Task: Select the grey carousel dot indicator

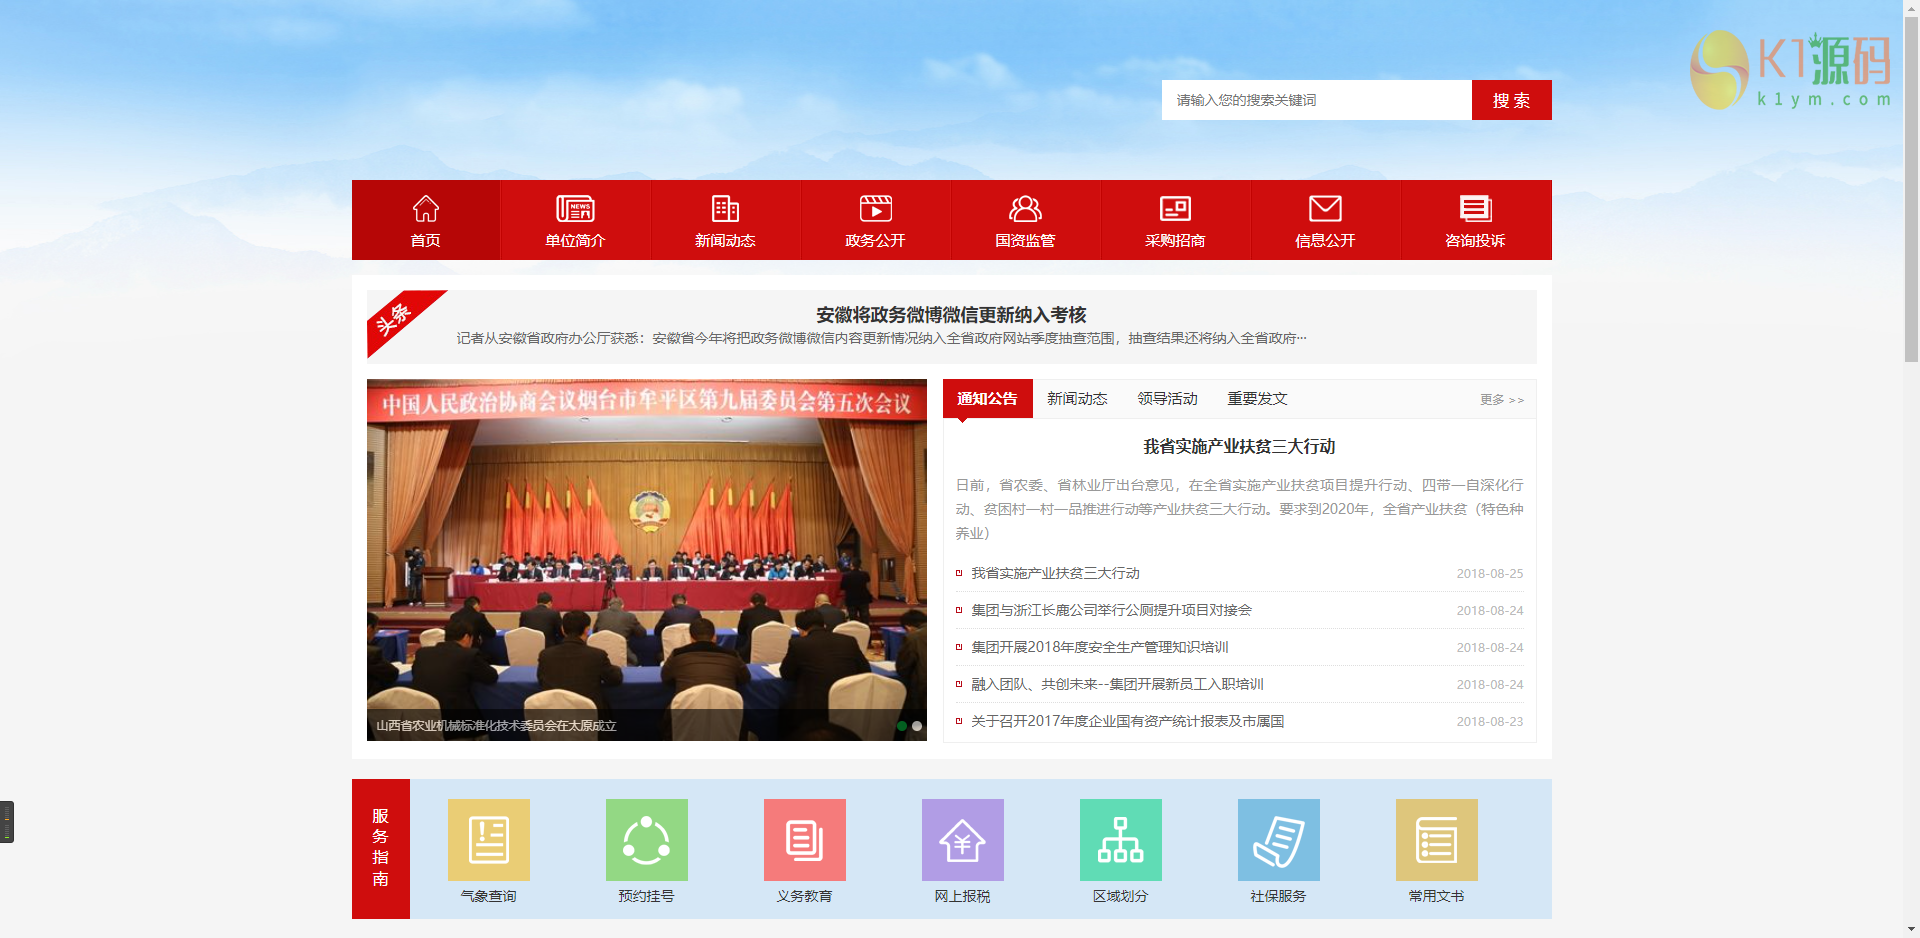Action: pyautogui.click(x=917, y=726)
